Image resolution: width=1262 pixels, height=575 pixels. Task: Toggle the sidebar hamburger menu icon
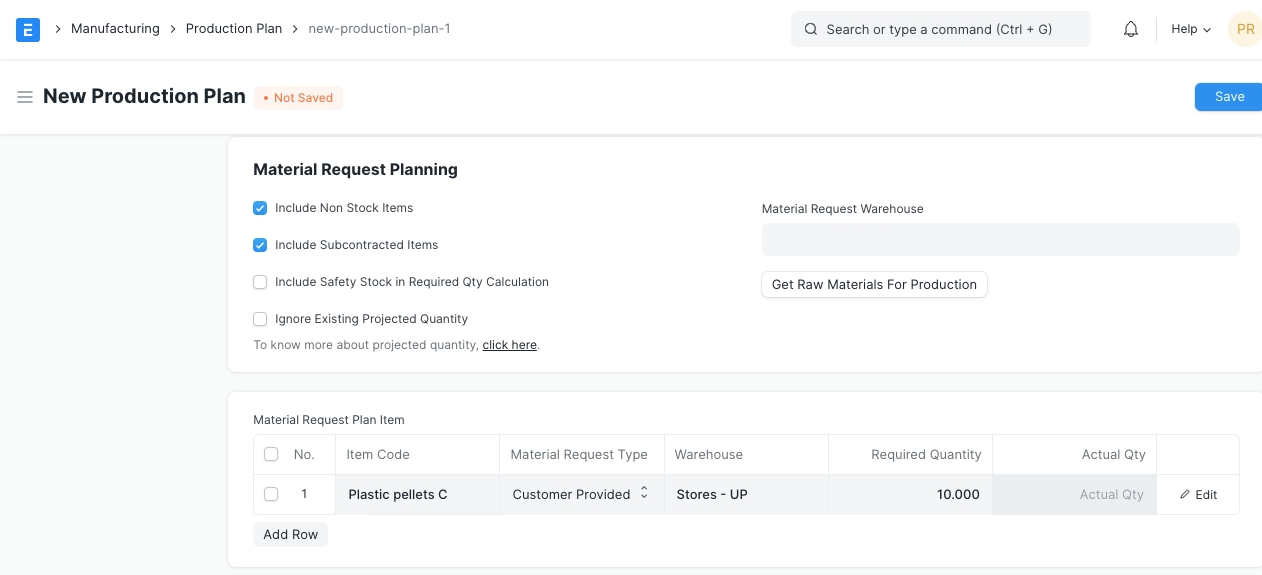point(25,97)
